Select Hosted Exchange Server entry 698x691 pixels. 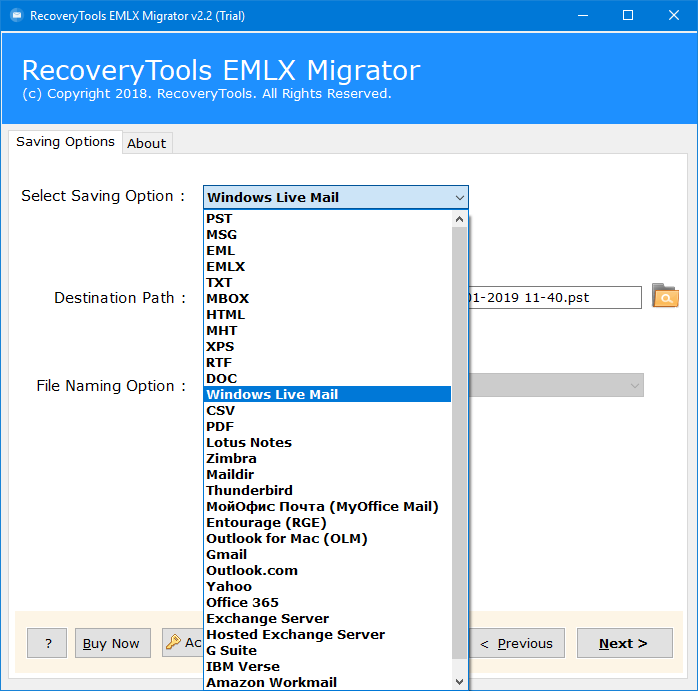coord(327,635)
